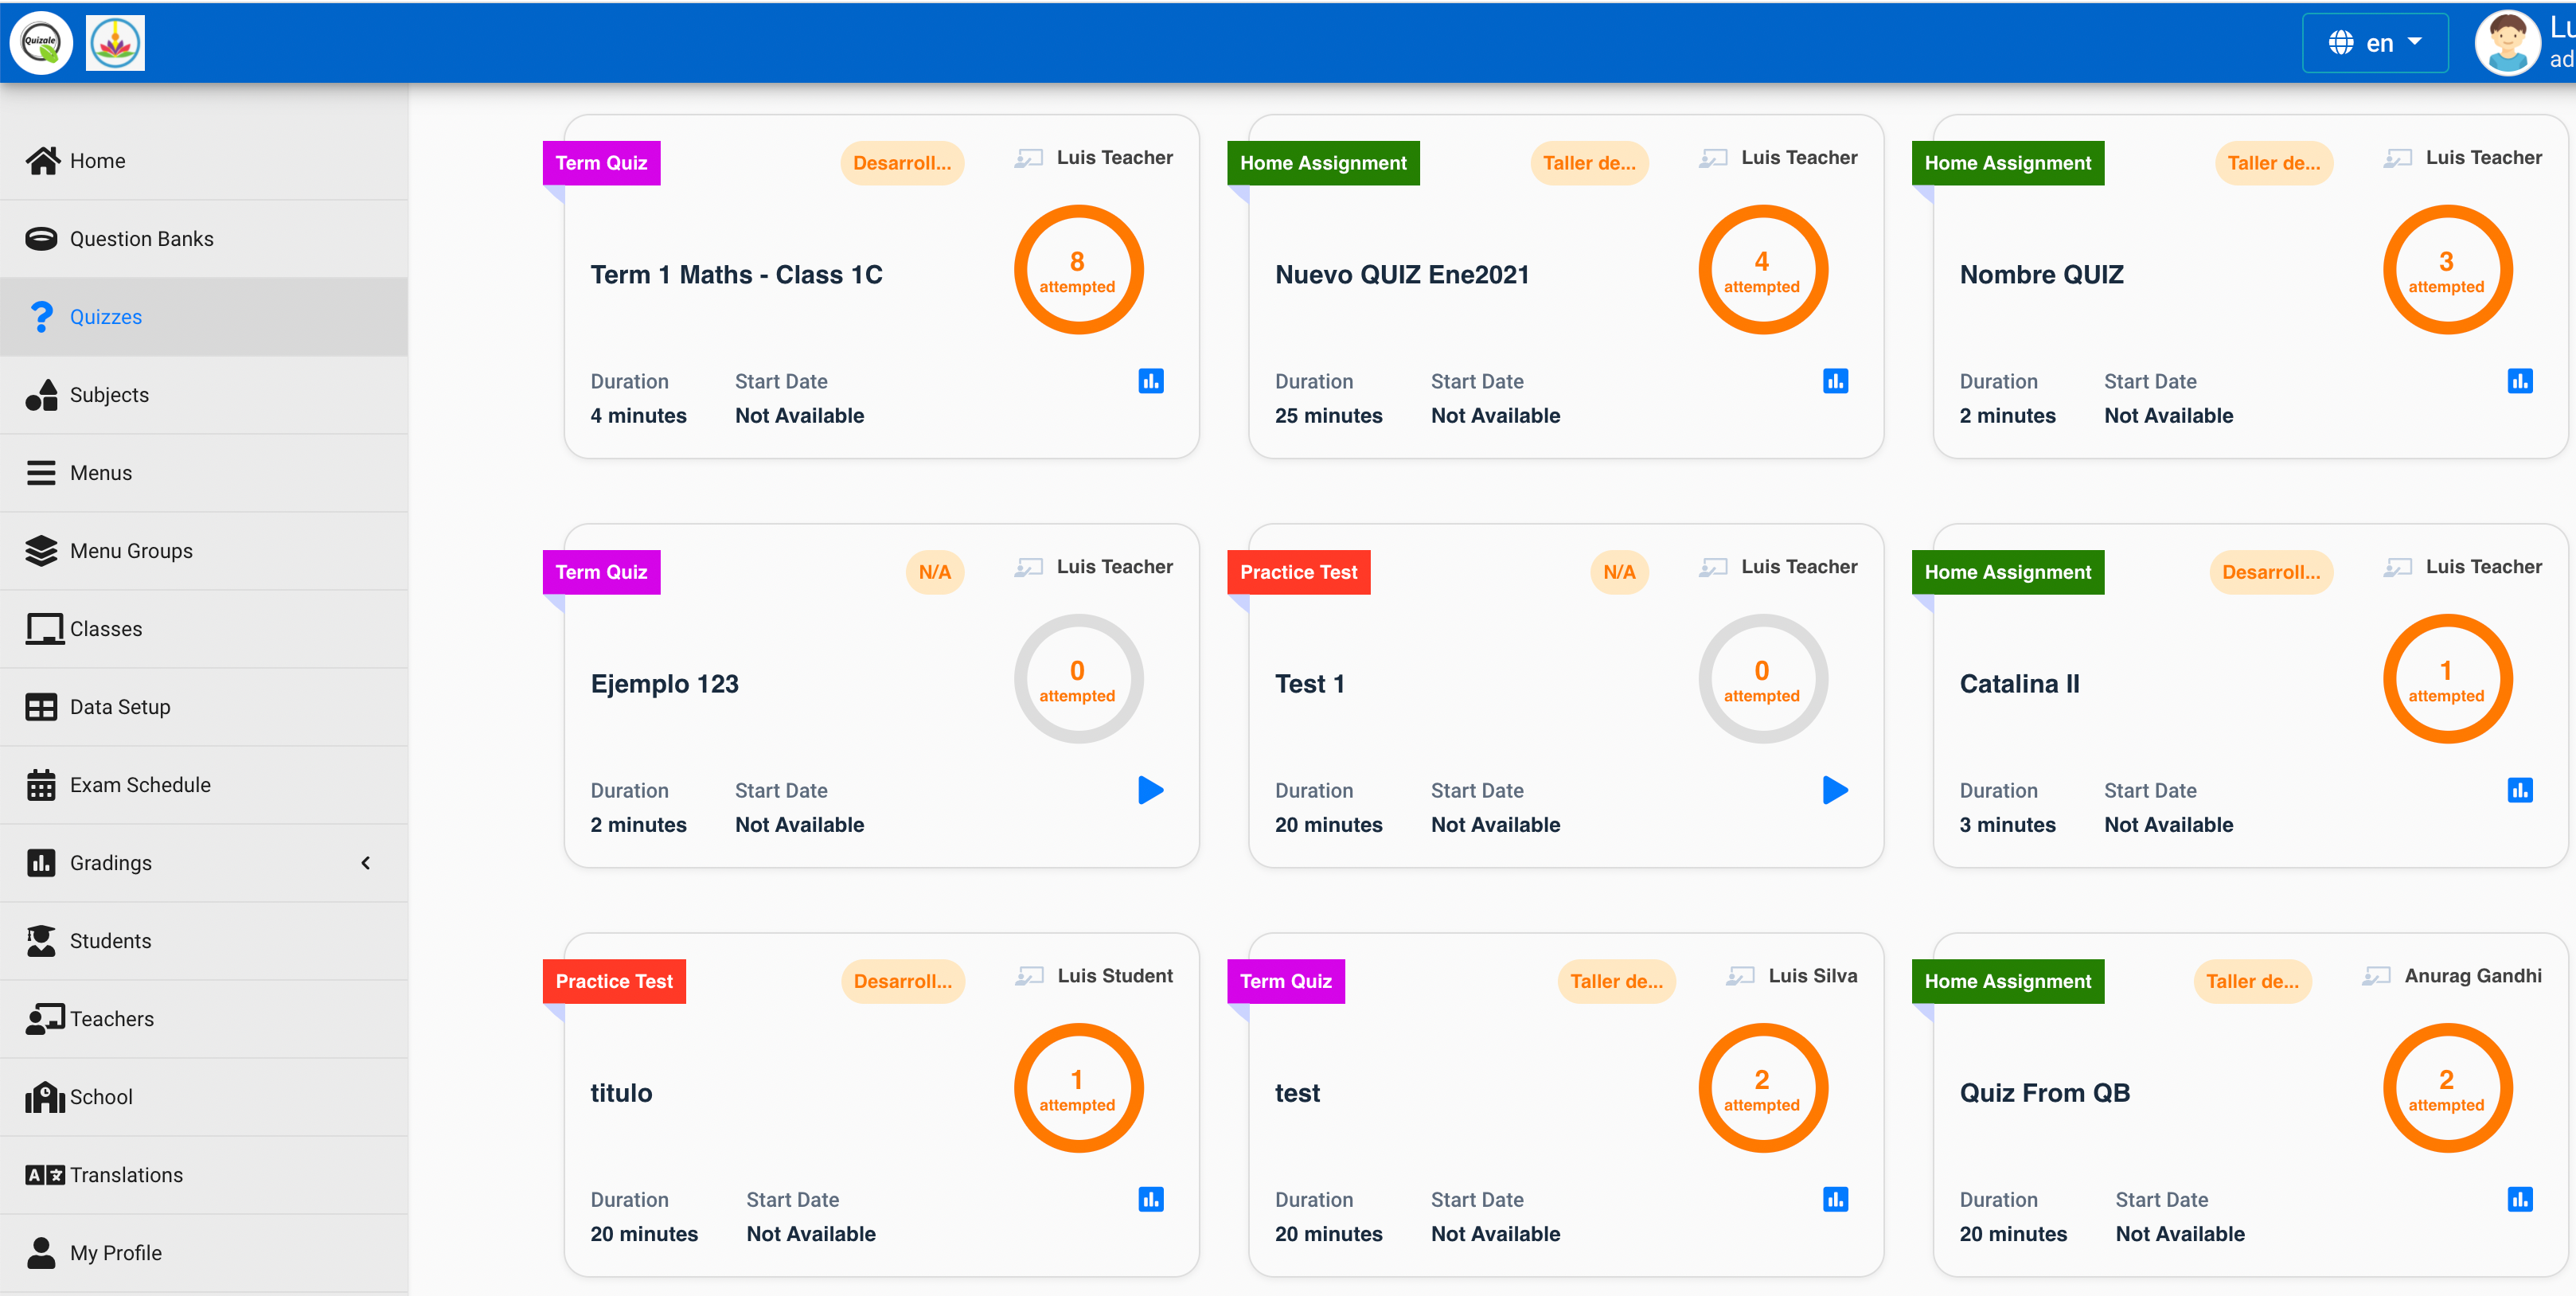The height and width of the screenshot is (1296, 2576).
Task: Click N/A badge on Ejemplo 123 card
Action: pyautogui.click(x=935, y=572)
